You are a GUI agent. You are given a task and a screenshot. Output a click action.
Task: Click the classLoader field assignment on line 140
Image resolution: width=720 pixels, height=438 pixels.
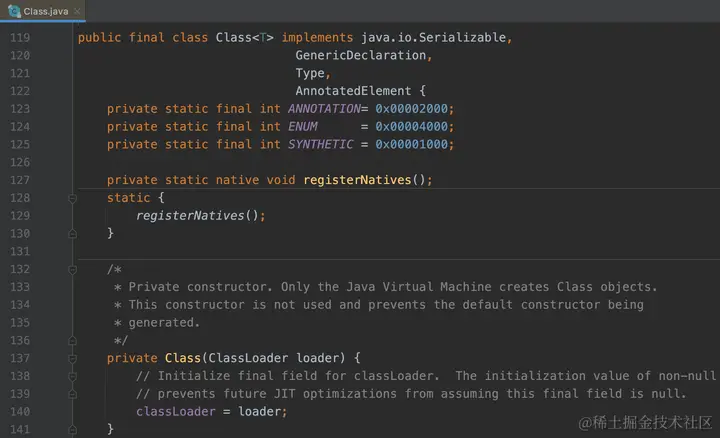point(175,412)
